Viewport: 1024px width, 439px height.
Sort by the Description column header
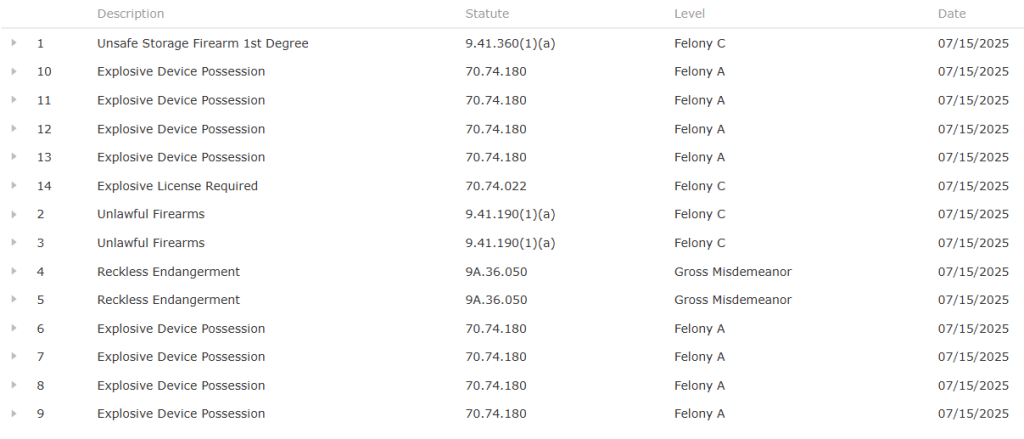click(x=131, y=14)
